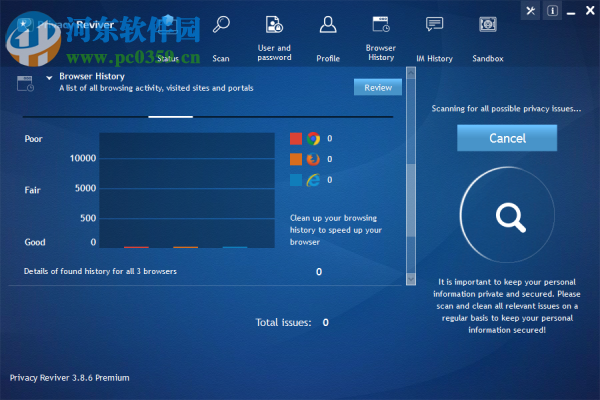Click the orange Firefox legend swatch

pyautogui.click(x=296, y=159)
